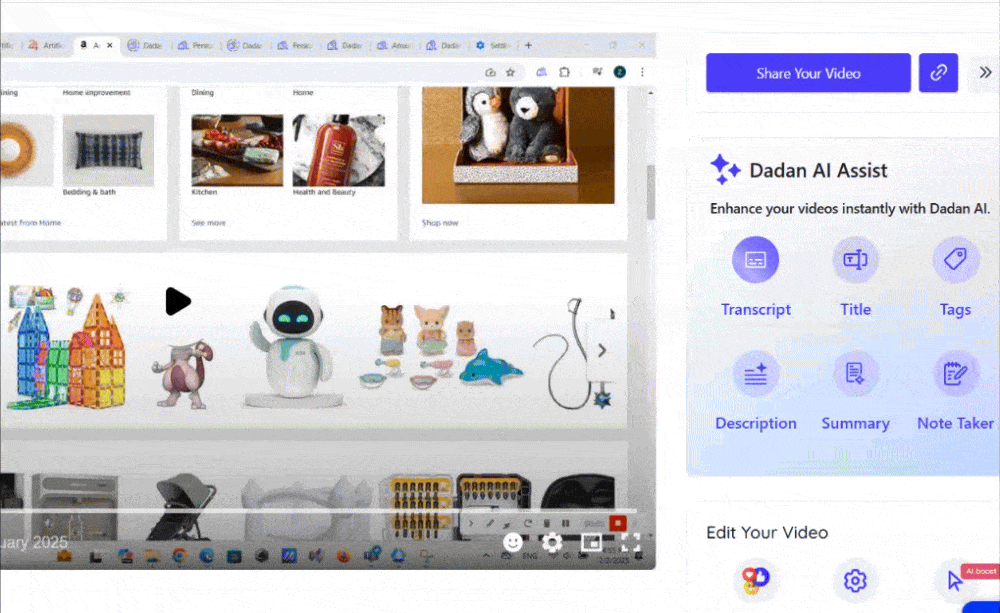Collapse the side panel with the double chevron

[x=985, y=73]
